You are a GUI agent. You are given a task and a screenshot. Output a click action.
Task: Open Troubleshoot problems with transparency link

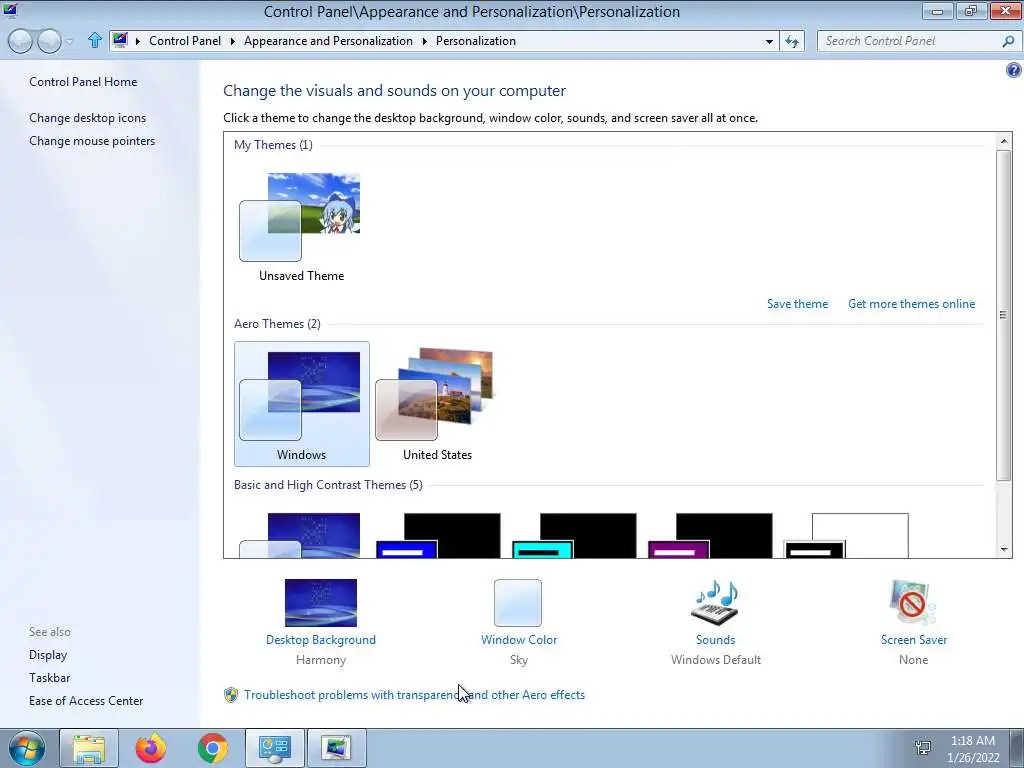tap(414, 695)
